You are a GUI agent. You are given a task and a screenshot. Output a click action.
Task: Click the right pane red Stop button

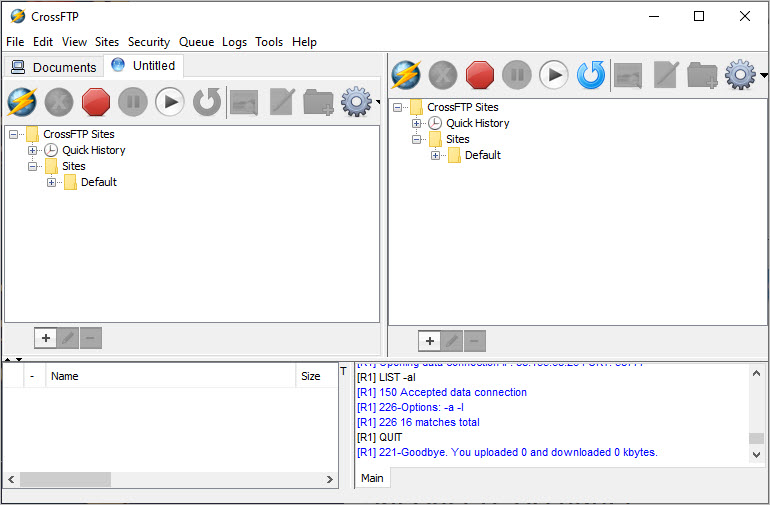[480, 75]
